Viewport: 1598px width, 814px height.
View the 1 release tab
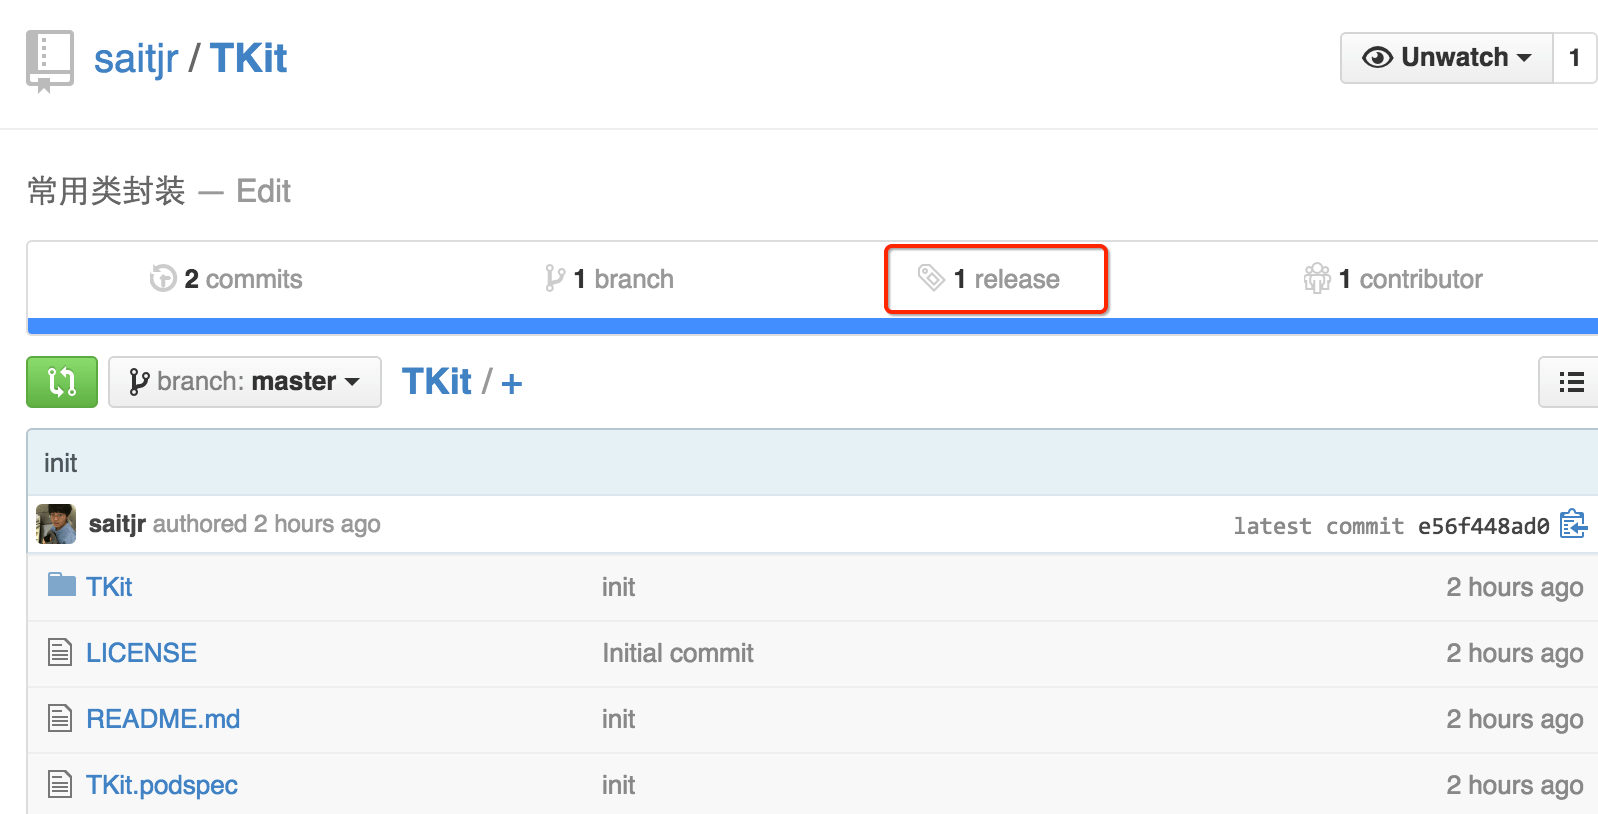(995, 279)
